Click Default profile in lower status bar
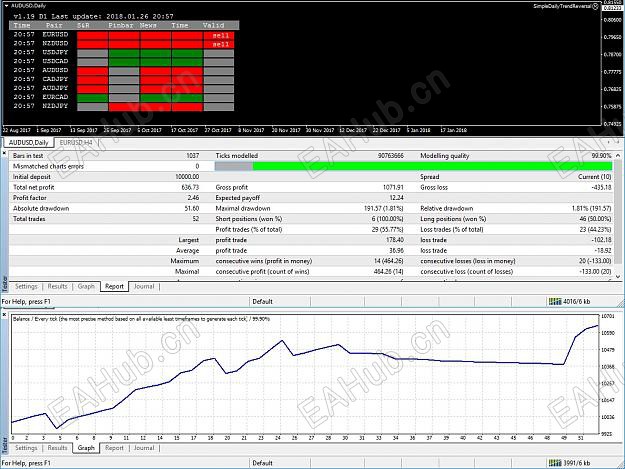This screenshot has height=469, width=625. 262,463
